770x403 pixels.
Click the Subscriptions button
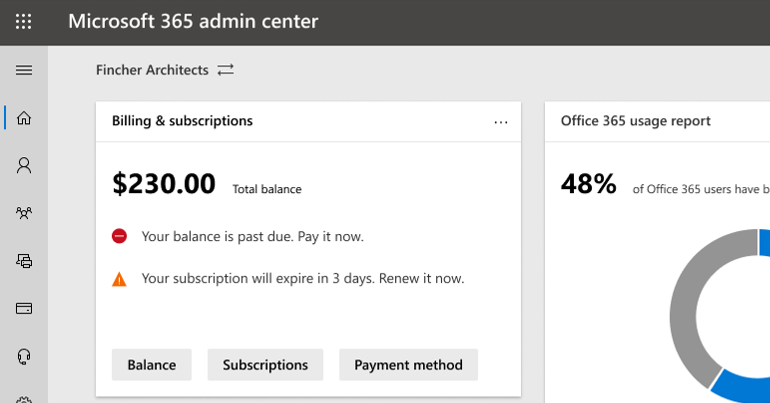tap(265, 365)
